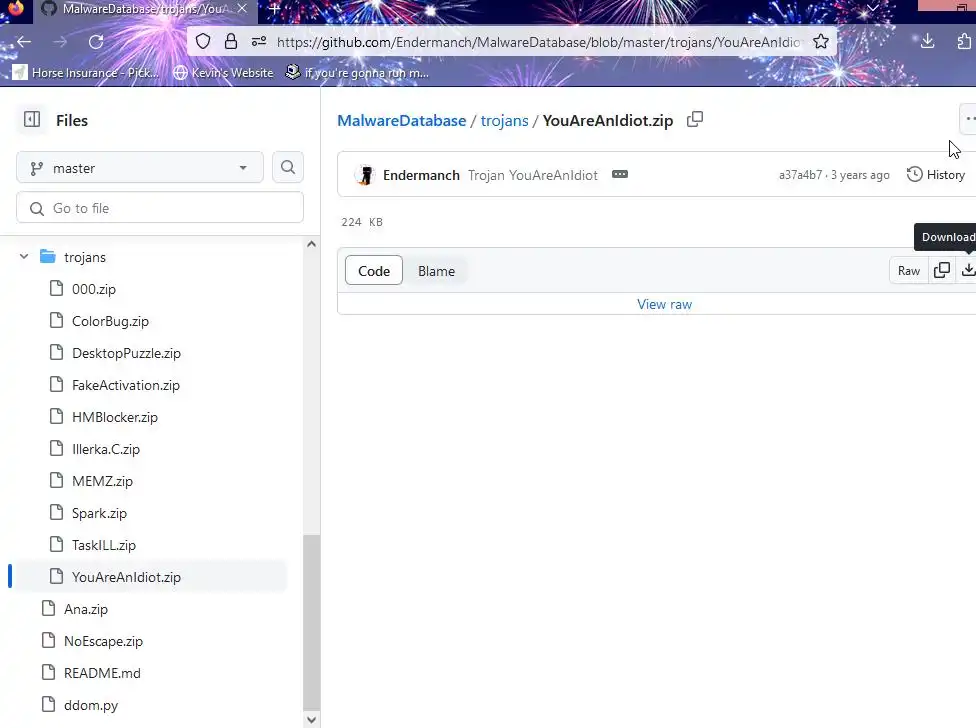Image resolution: width=976 pixels, height=728 pixels.
Task: Switch to the Code view tab
Action: [374, 271]
